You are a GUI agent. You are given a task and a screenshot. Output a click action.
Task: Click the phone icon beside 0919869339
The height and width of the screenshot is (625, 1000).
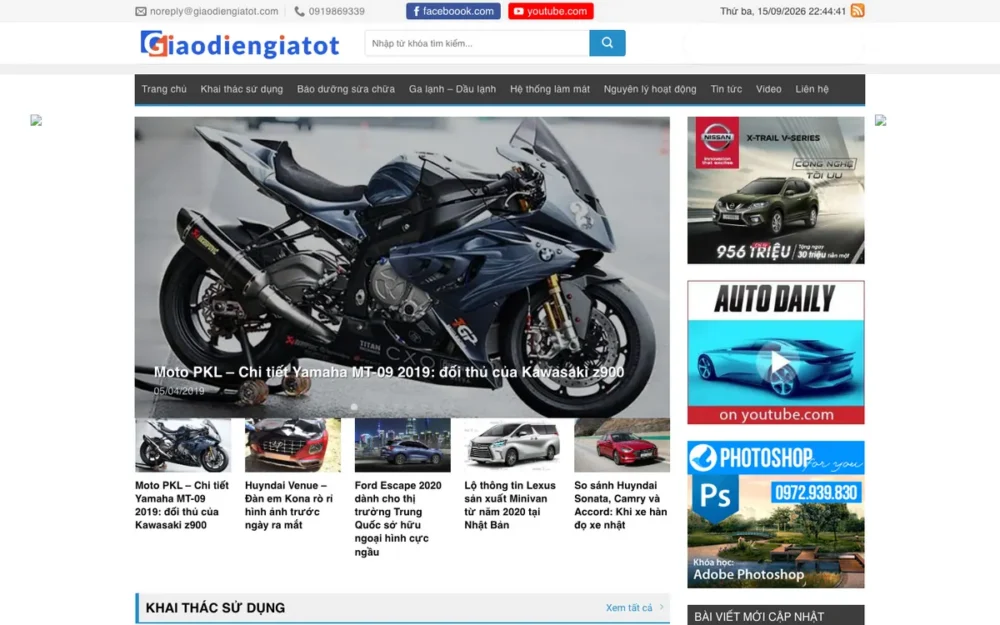[x=299, y=11]
